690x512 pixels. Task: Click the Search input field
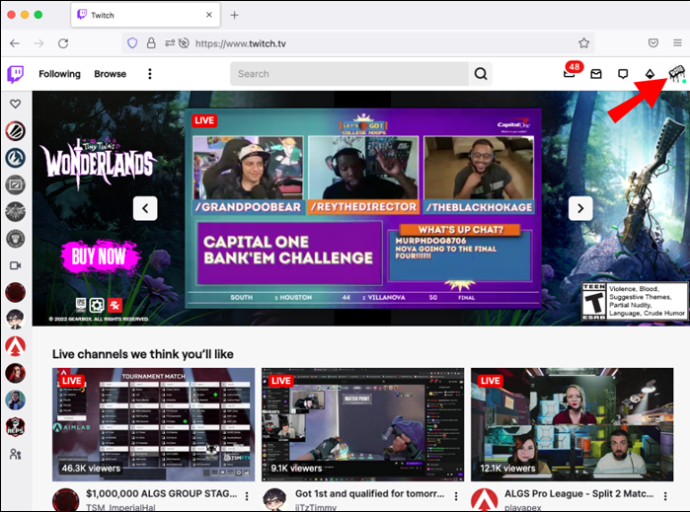pyautogui.click(x=349, y=74)
